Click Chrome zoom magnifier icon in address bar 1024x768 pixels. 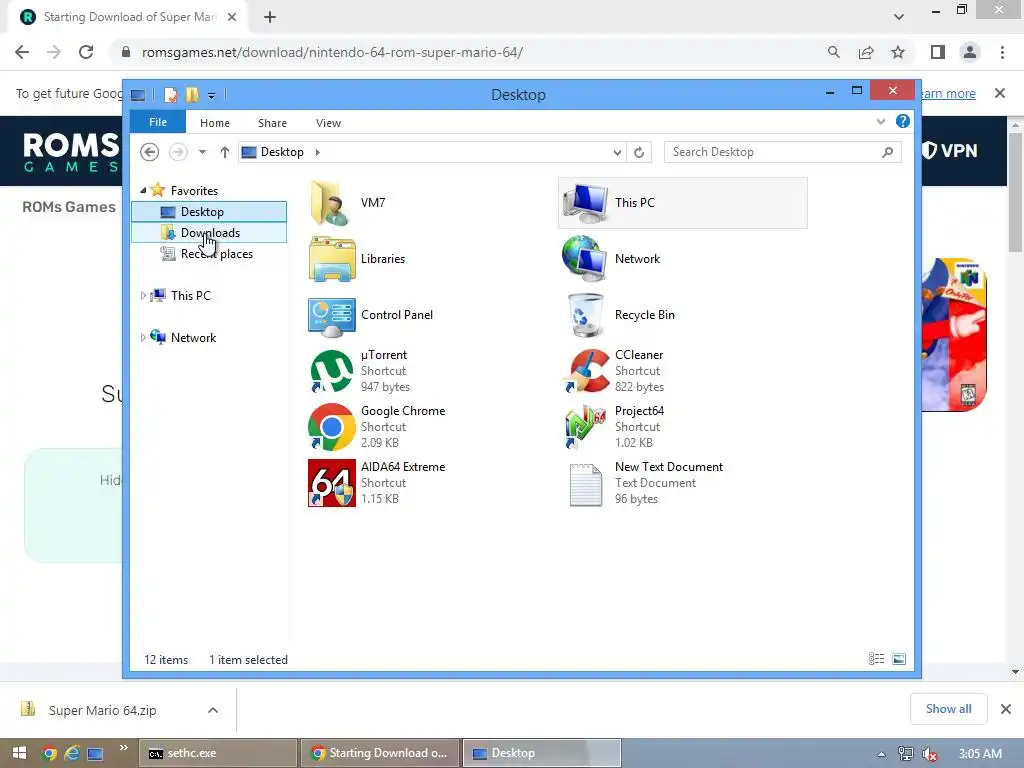[833, 52]
